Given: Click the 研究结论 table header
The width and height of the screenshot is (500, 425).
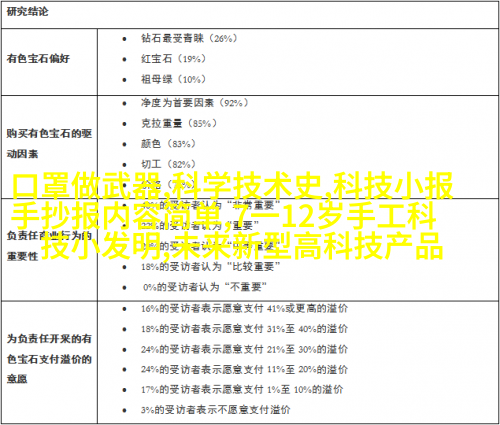Looking at the screenshot, I should click(27, 12).
